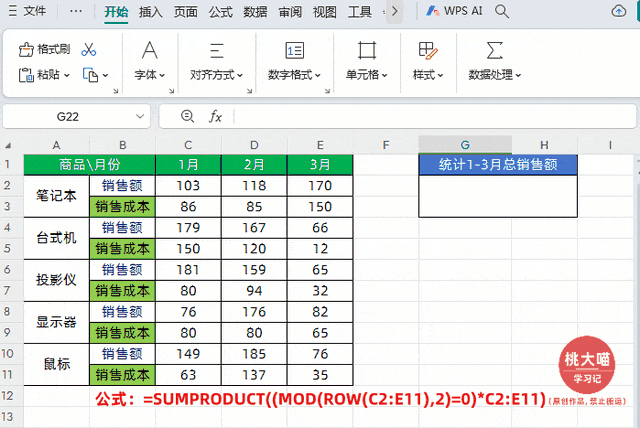Screen dimensions: 640x428
Task: Click the zoom formula-bar magnifier icon
Action: (187, 117)
